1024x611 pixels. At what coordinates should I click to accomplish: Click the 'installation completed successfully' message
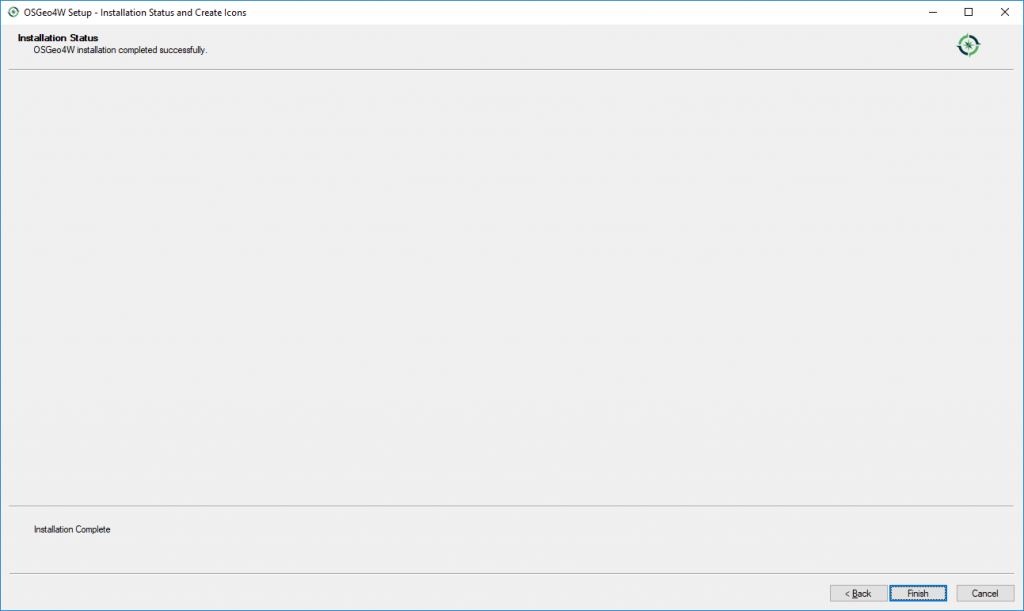pyautogui.click(x=120, y=50)
